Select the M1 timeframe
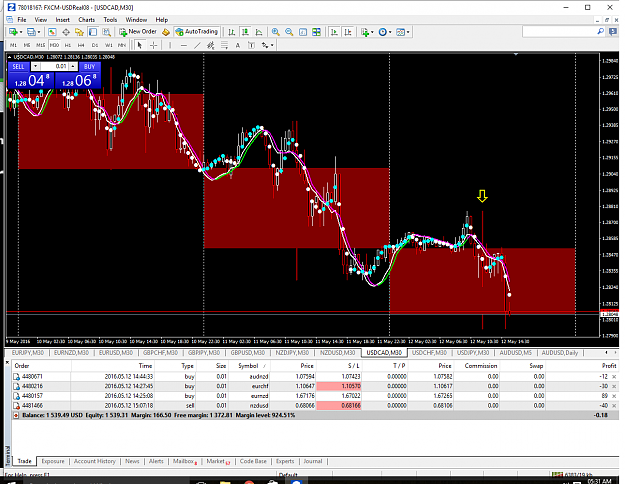The width and height of the screenshot is (625, 484). click(x=13, y=45)
